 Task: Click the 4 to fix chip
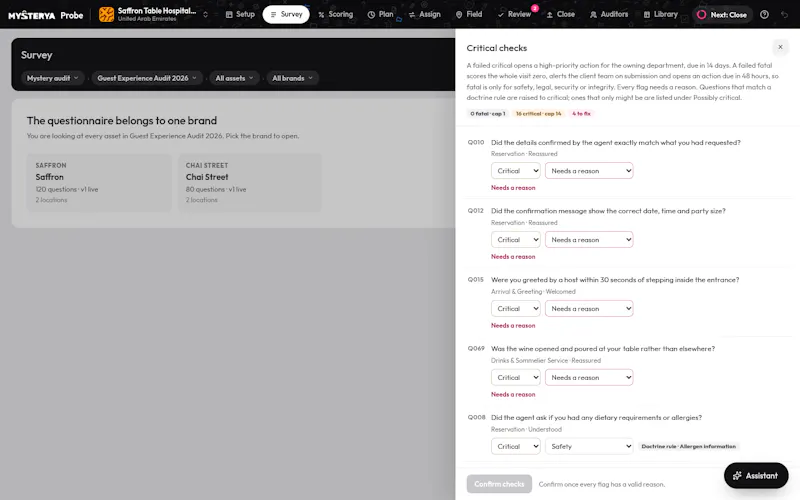point(581,113)
